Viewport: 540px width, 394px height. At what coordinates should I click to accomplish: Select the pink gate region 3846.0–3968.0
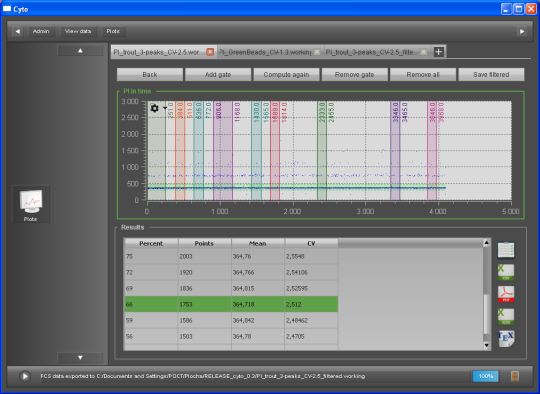pos(432,151)
